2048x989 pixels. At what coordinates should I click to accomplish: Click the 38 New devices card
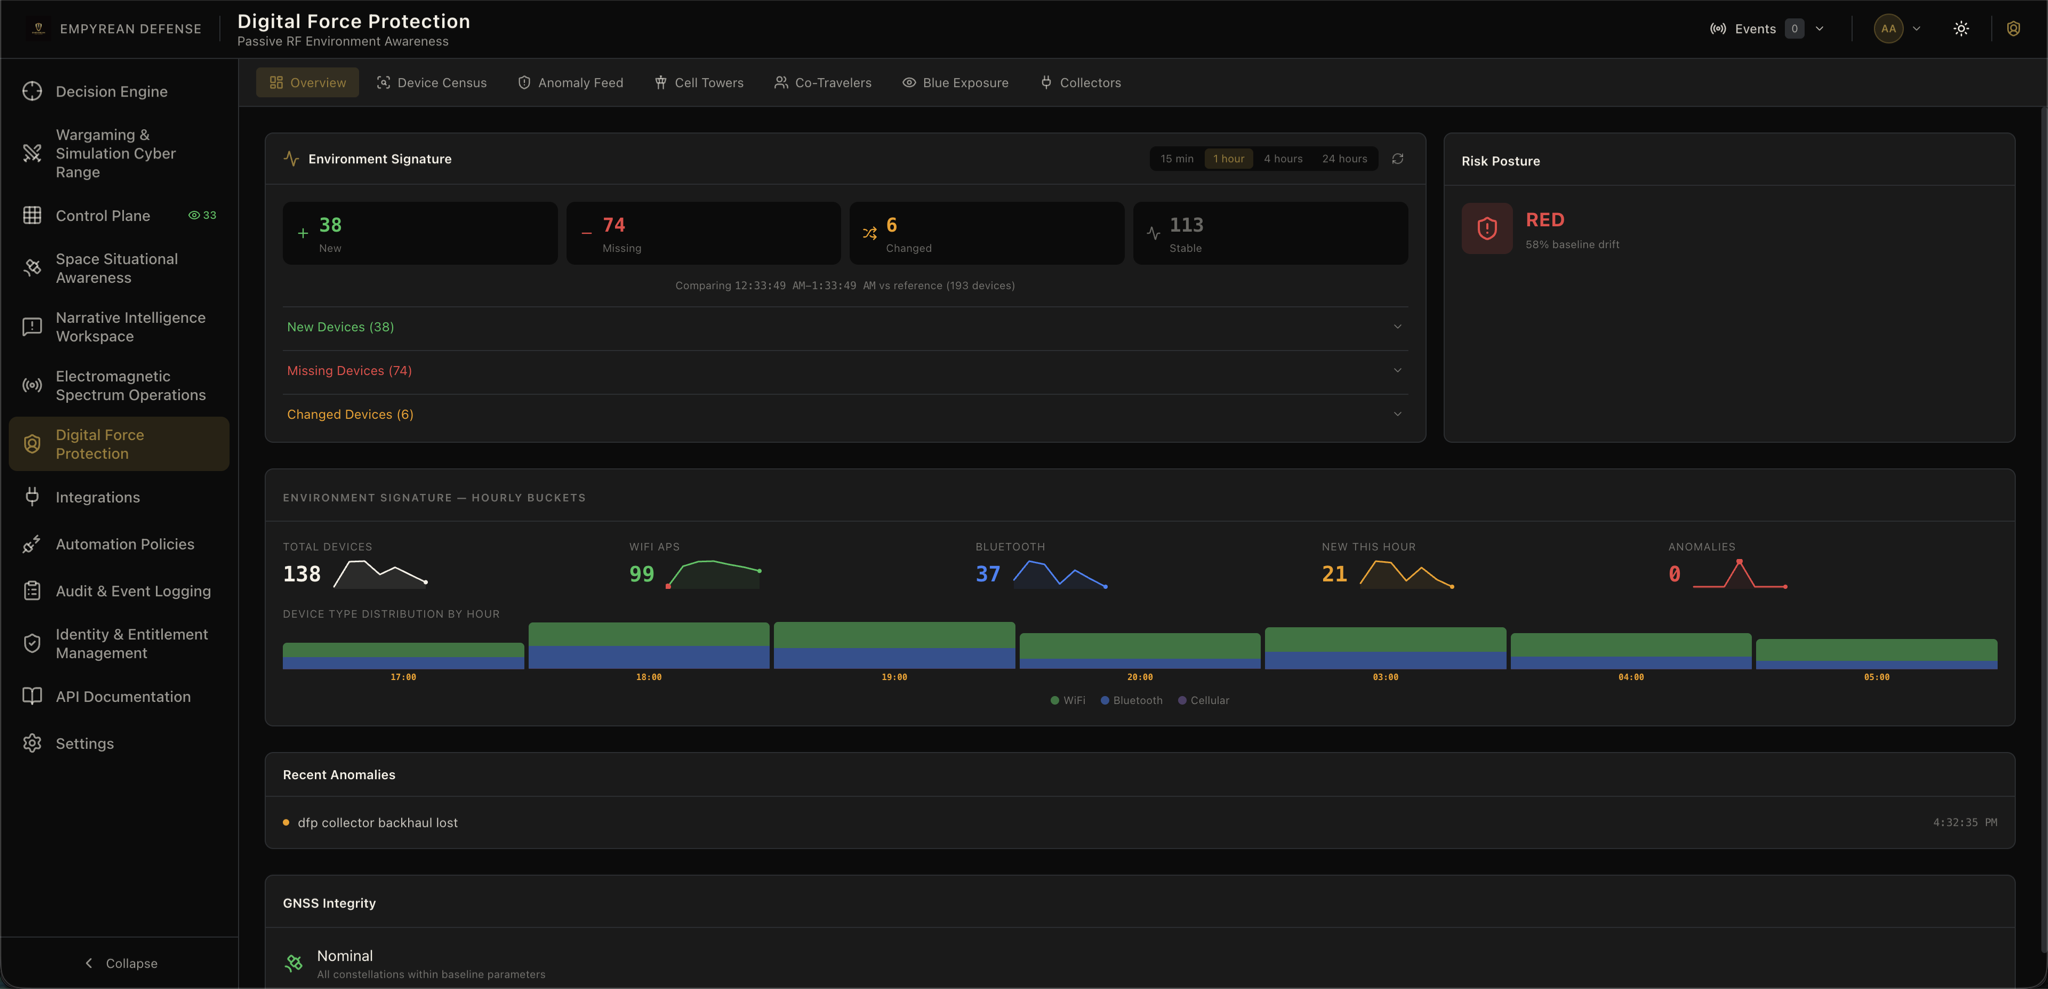coord(420,233)
